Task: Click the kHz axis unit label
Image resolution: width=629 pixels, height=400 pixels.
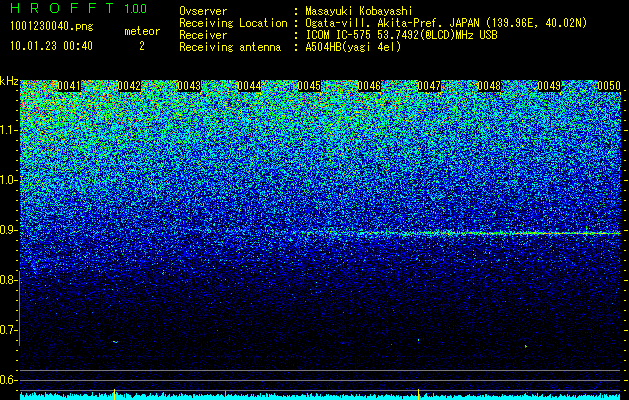Action: [9, 81]
